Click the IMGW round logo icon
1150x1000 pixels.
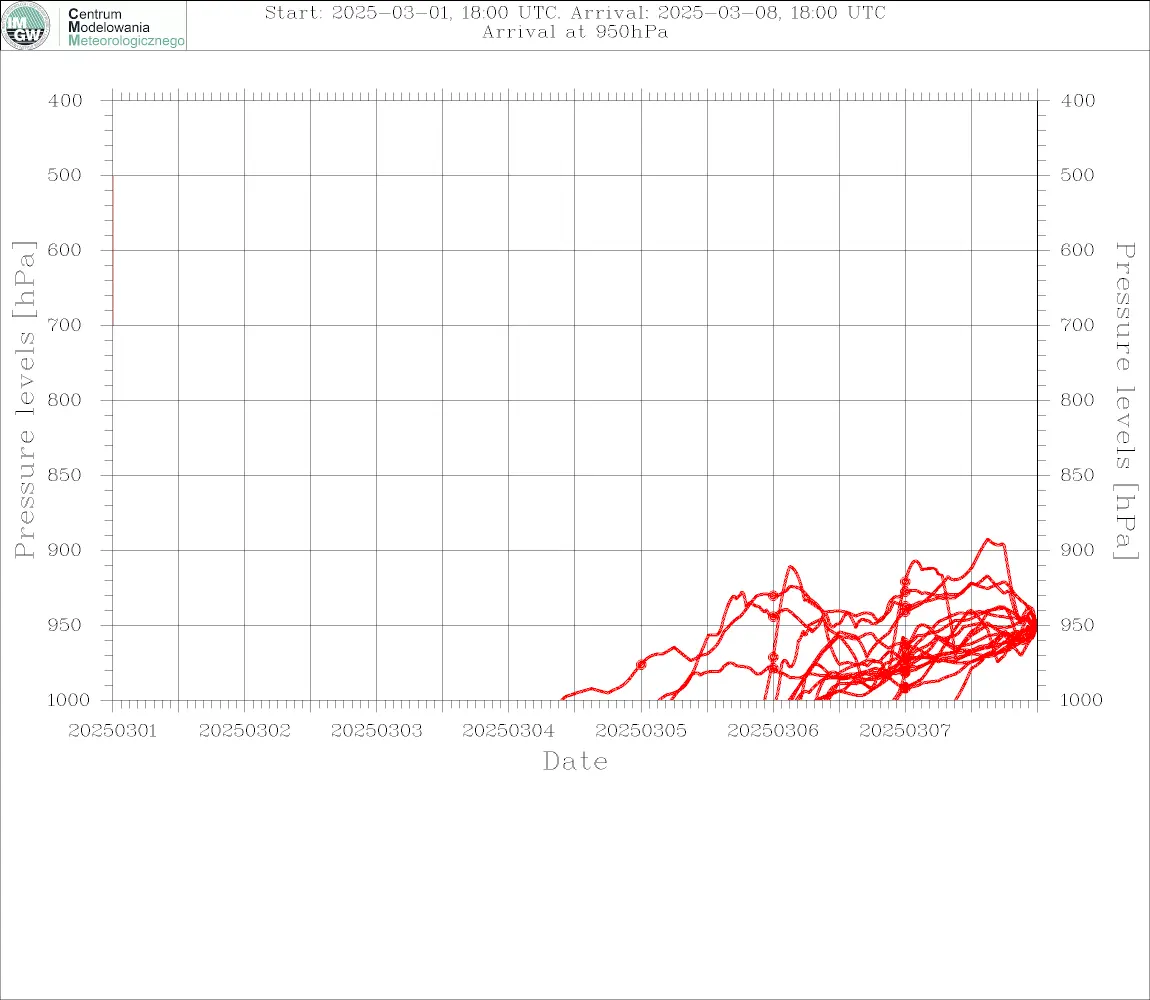tap(26, 26)
